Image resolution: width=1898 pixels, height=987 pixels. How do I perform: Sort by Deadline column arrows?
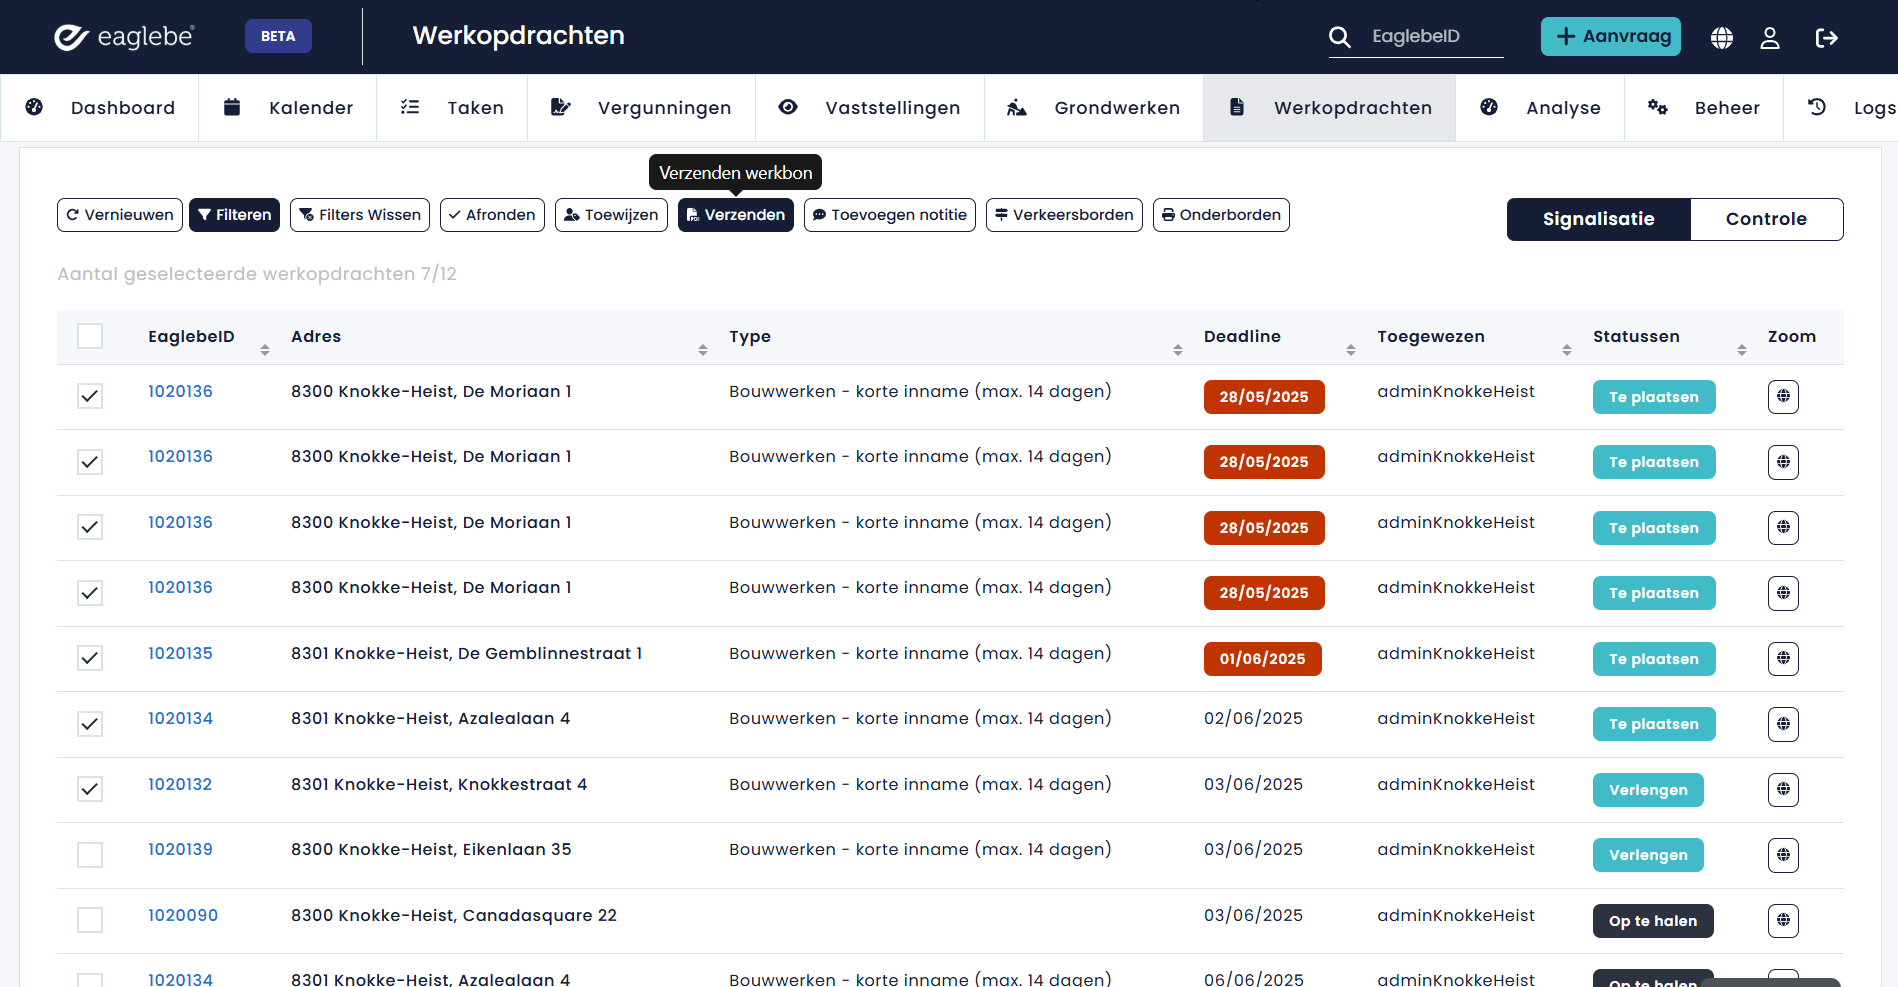[1351, 350]
